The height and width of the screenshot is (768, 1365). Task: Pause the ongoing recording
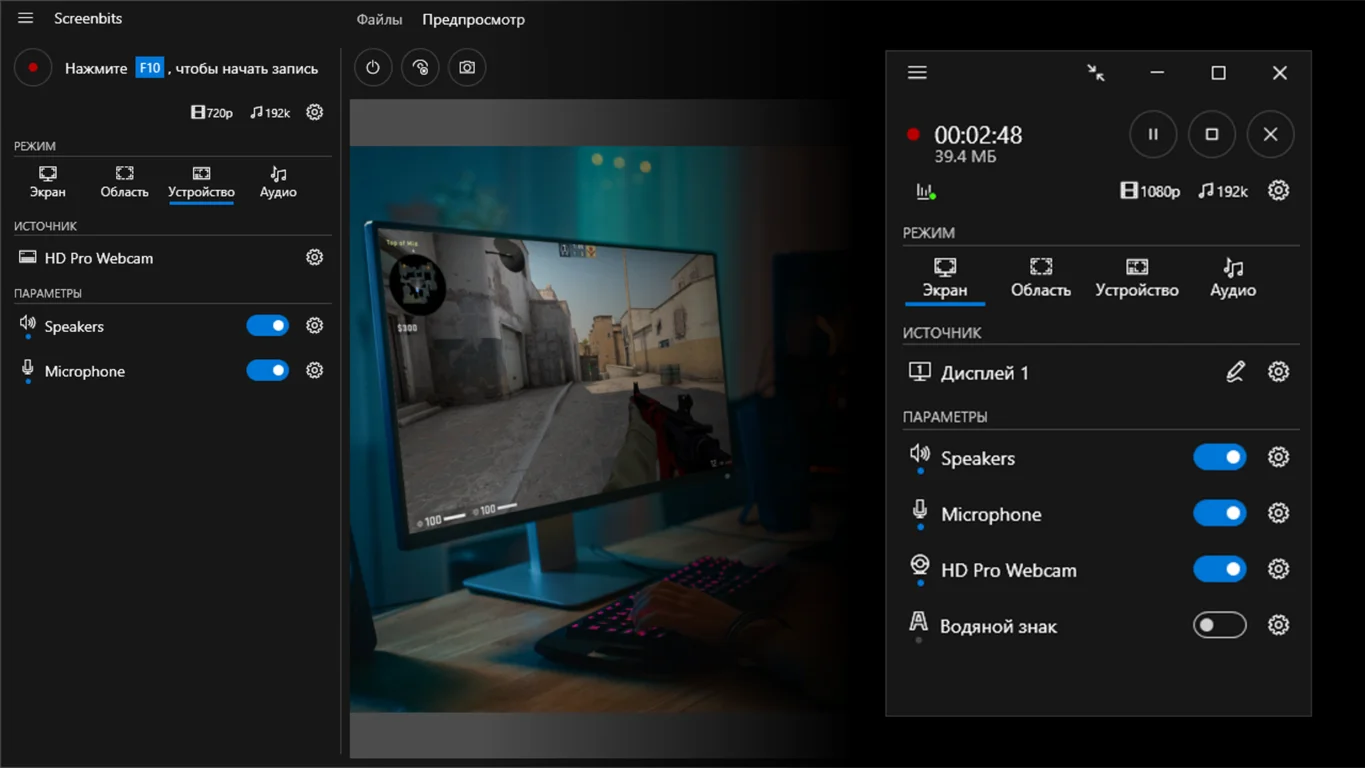(1152, 134)
